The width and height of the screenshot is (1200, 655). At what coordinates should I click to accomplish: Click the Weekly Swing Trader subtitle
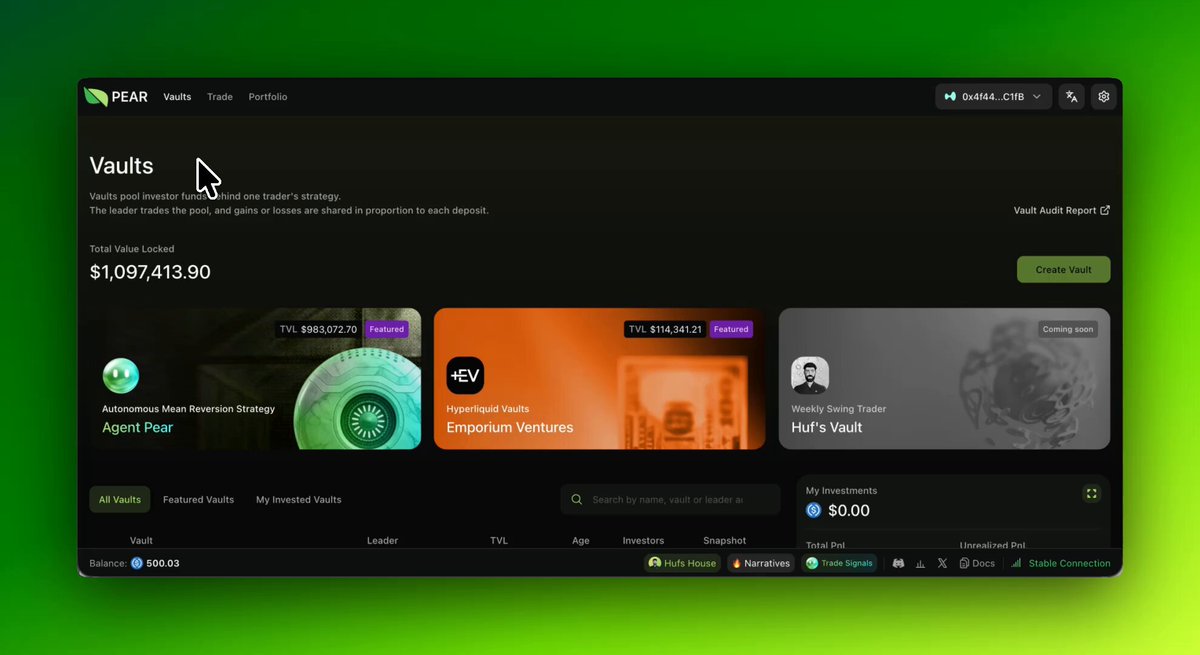point(838,409)
